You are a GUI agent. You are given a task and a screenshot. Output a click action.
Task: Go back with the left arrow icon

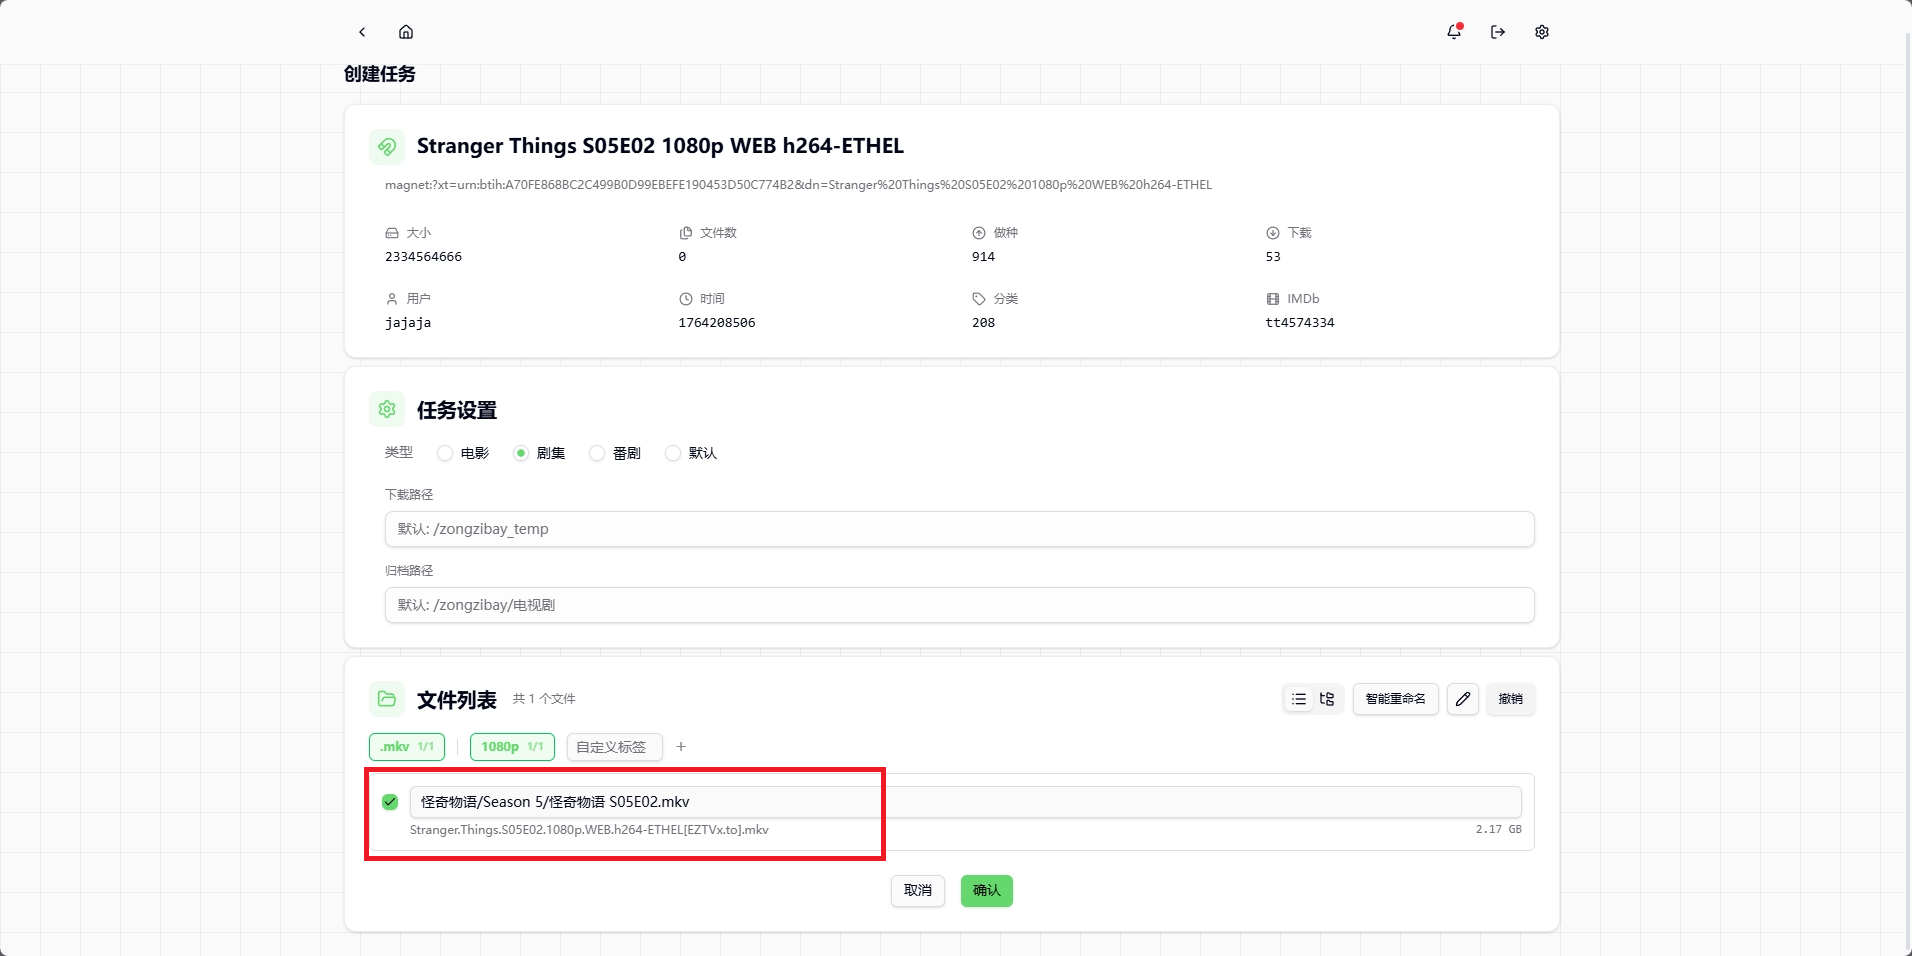tap(362, 32)
